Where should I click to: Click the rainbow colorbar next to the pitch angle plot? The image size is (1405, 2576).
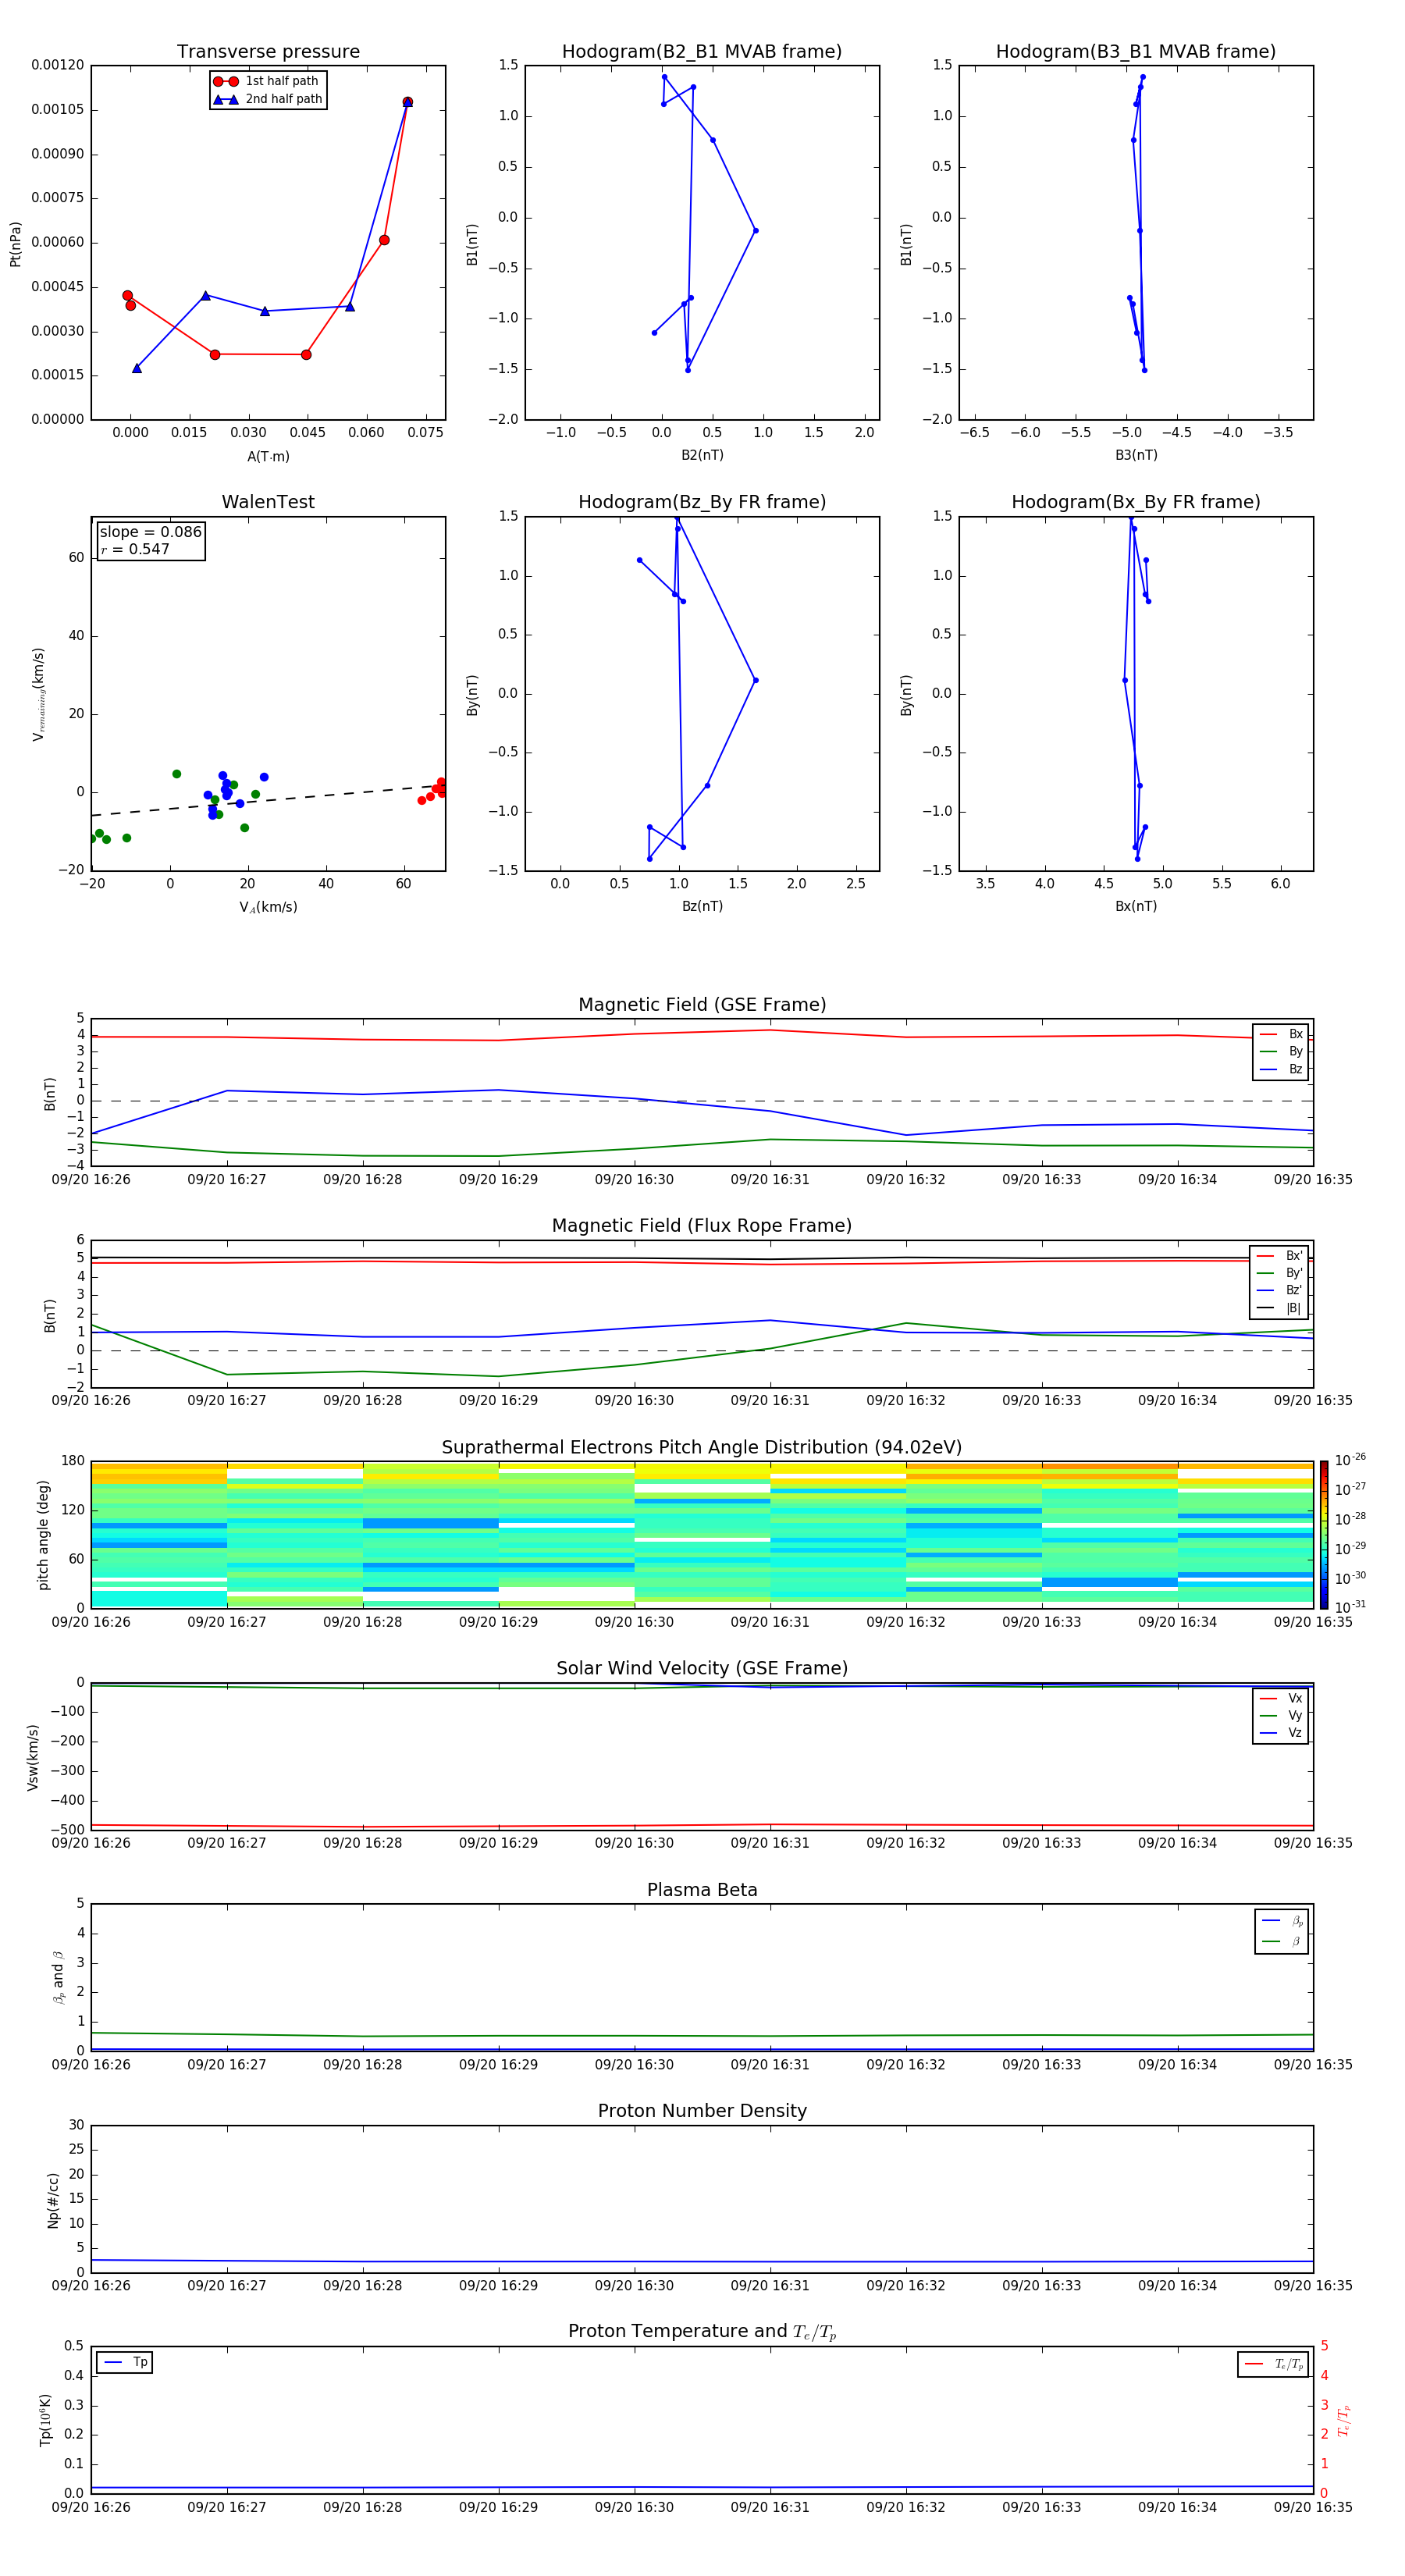click(x=1324, y=1535)
